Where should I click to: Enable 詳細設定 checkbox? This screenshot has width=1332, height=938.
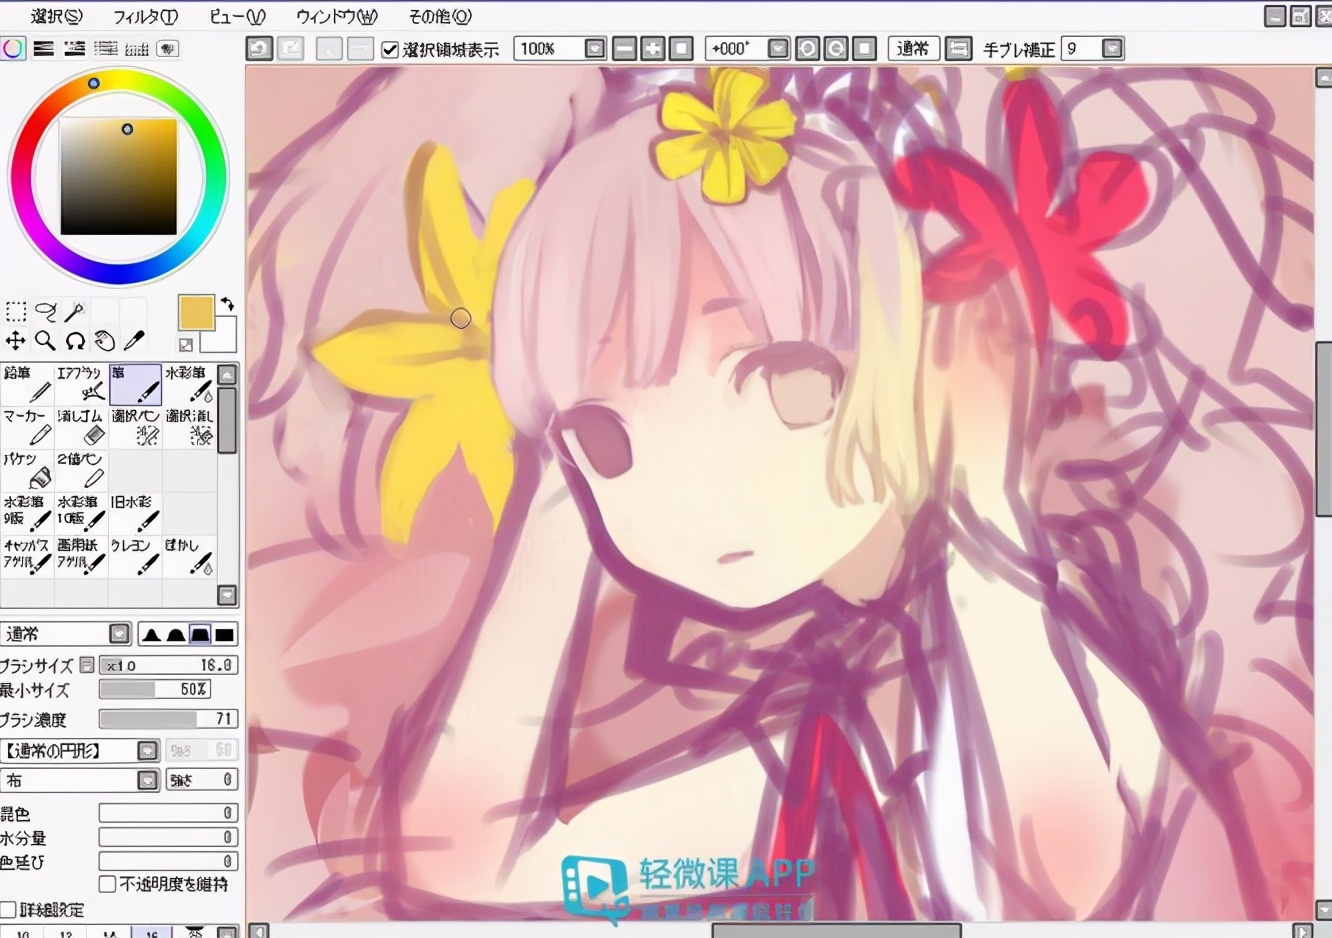pyautogui.click(x=8, y=910)
